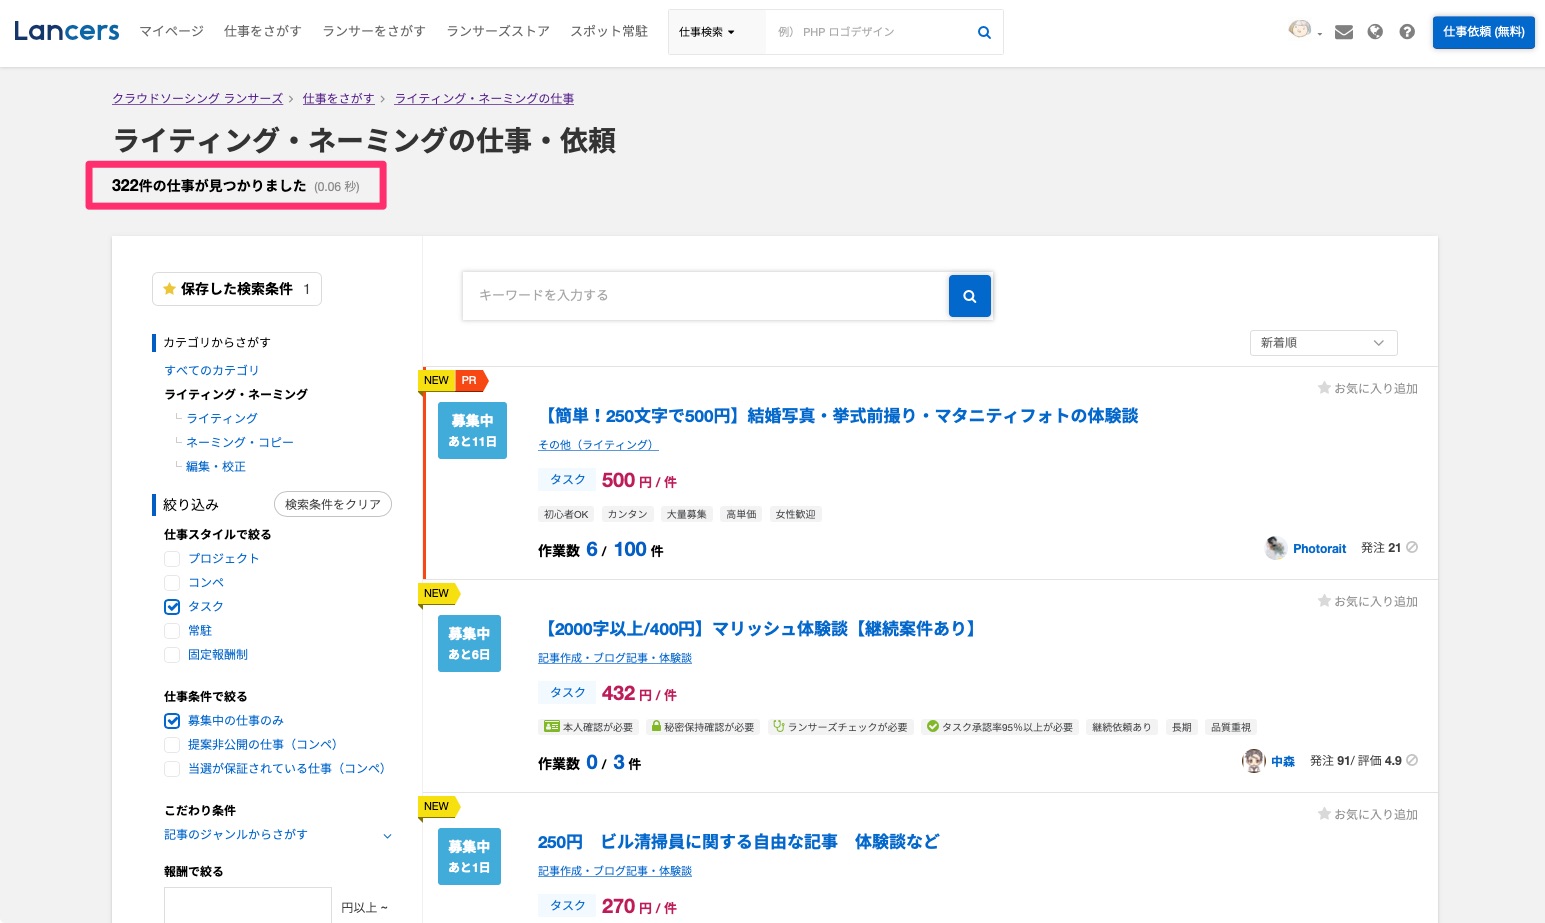Open 結婚写真・挙式前撮り job title
This screenshot has height=923, width=1545.
point(839,416)
